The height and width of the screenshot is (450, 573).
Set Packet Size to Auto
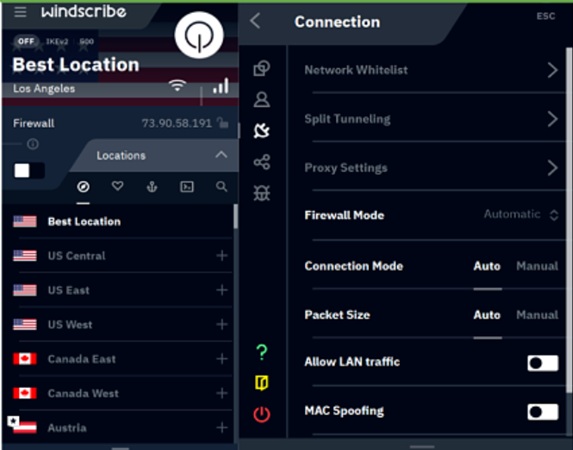[x=487, y=315]
